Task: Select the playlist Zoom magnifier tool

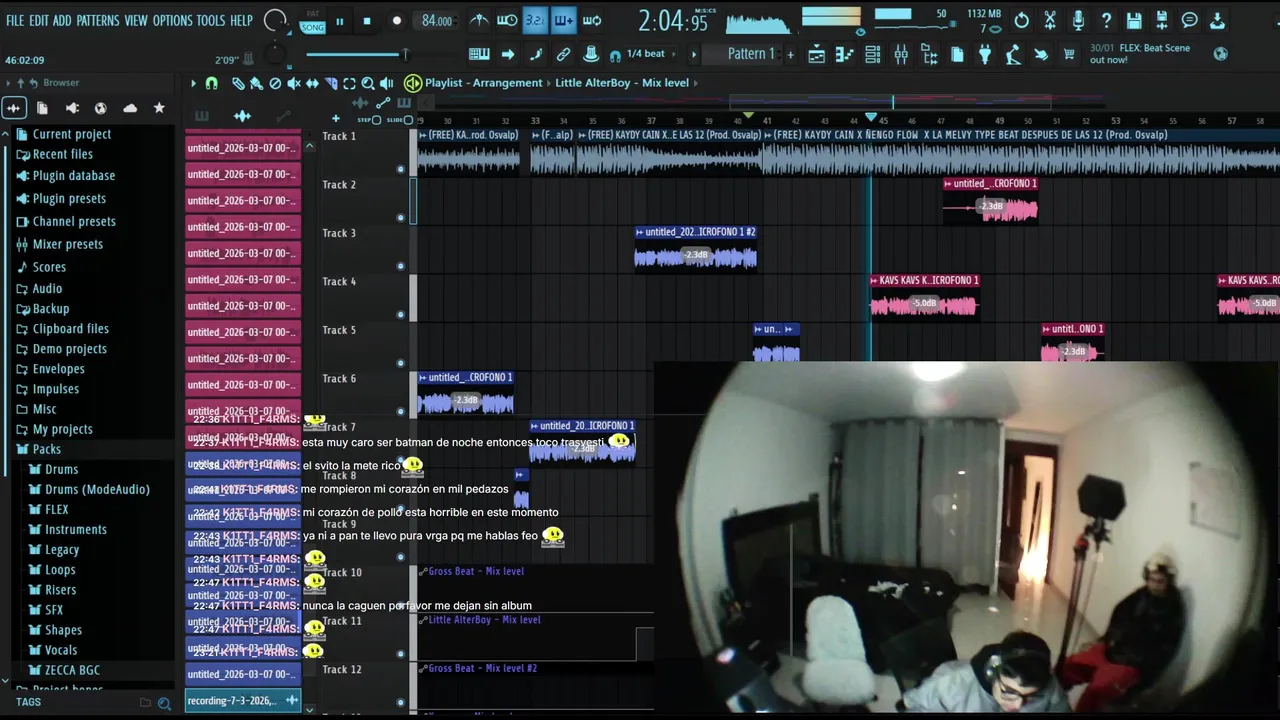Action: coord(368,84)
